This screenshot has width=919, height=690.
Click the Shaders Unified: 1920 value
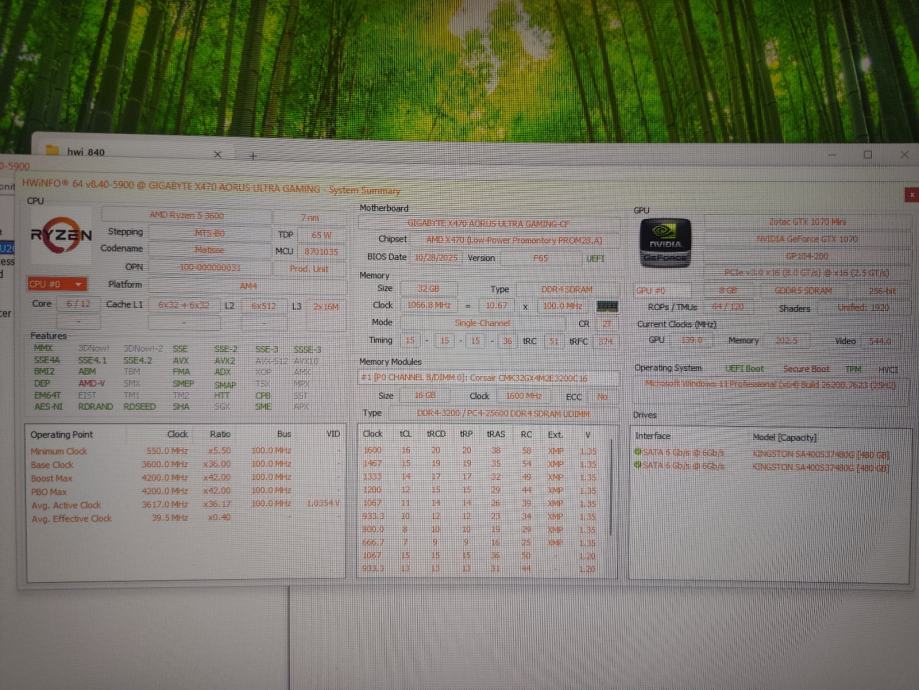[863, 308]
